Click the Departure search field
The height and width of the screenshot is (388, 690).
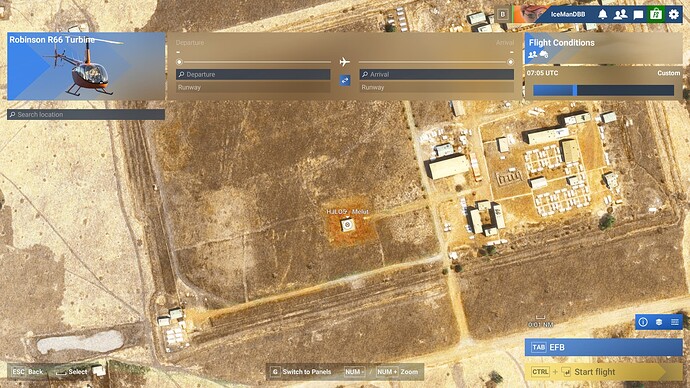point(253,74)
